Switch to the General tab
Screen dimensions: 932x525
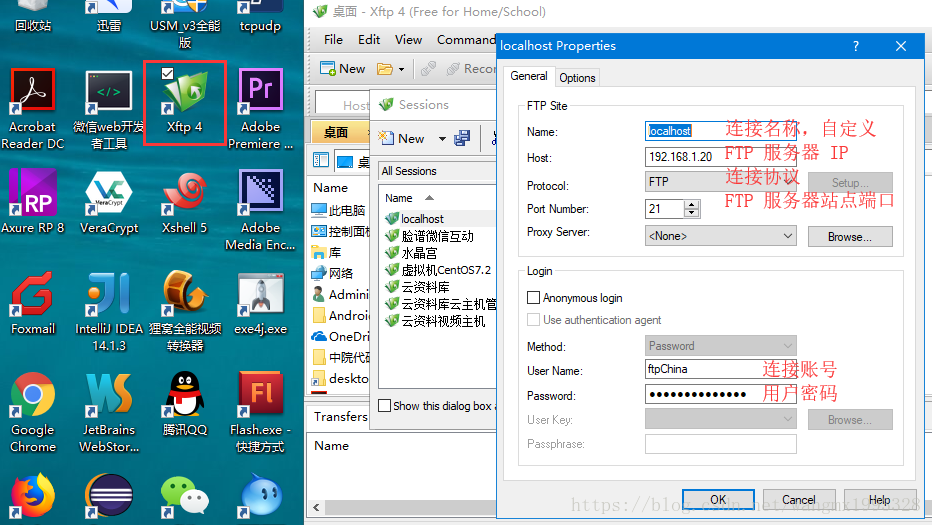point(529,76)
